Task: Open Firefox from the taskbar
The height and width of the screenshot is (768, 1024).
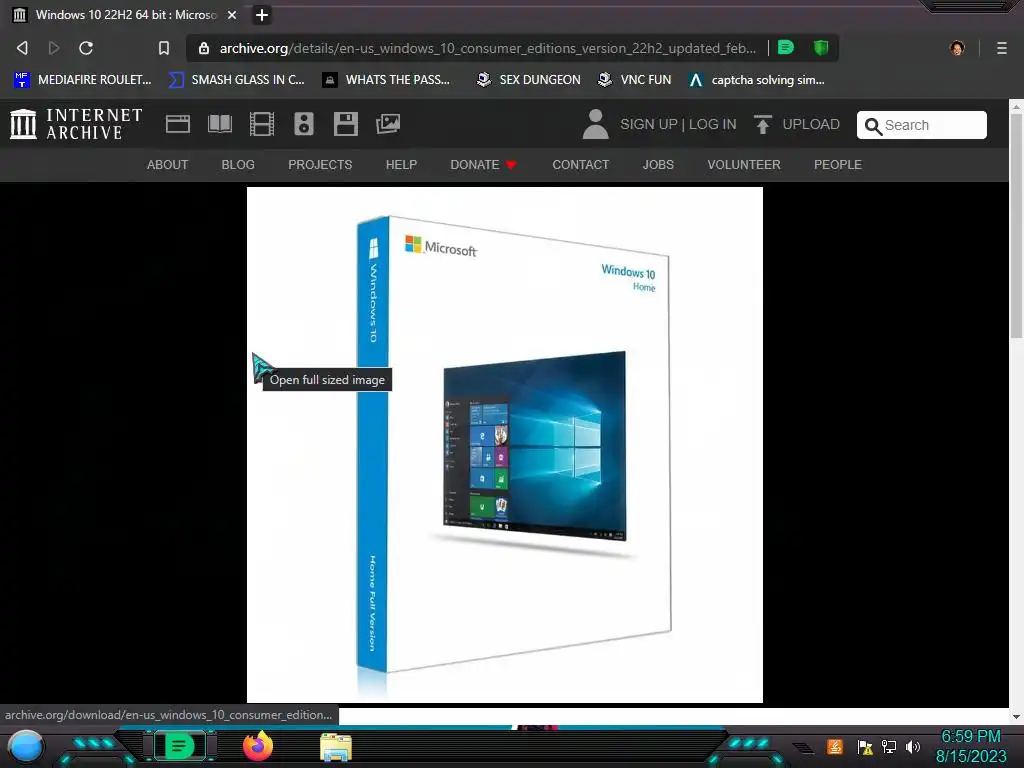Action: [258, 746]
